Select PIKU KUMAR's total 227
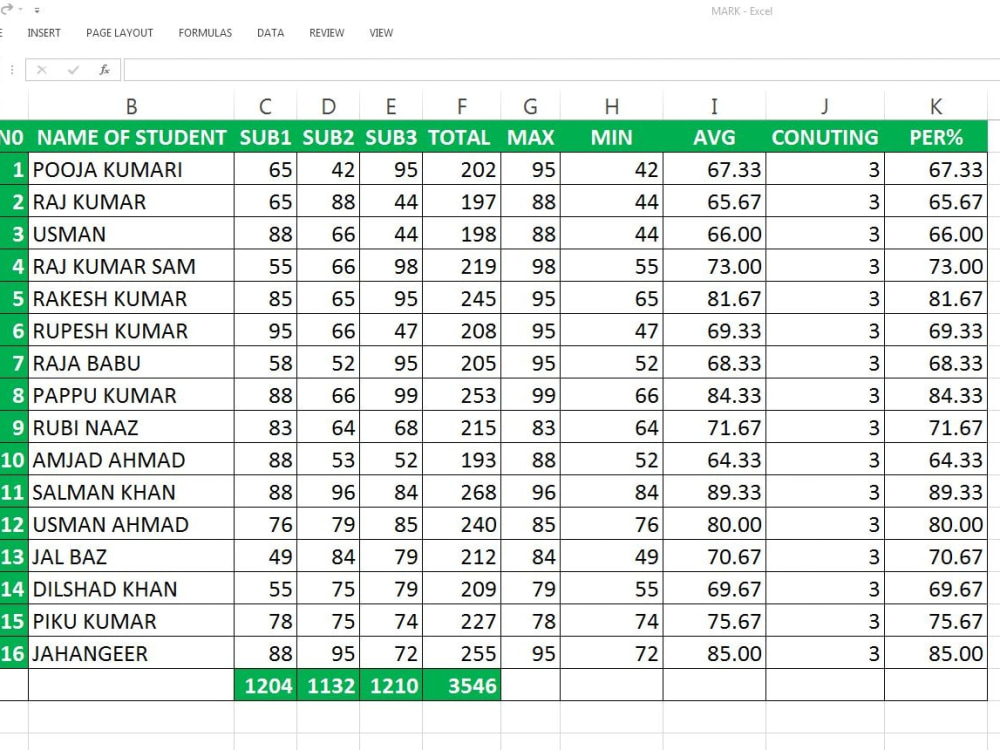1000x750 pixels. pyautogui.click(x=462, y=621)
